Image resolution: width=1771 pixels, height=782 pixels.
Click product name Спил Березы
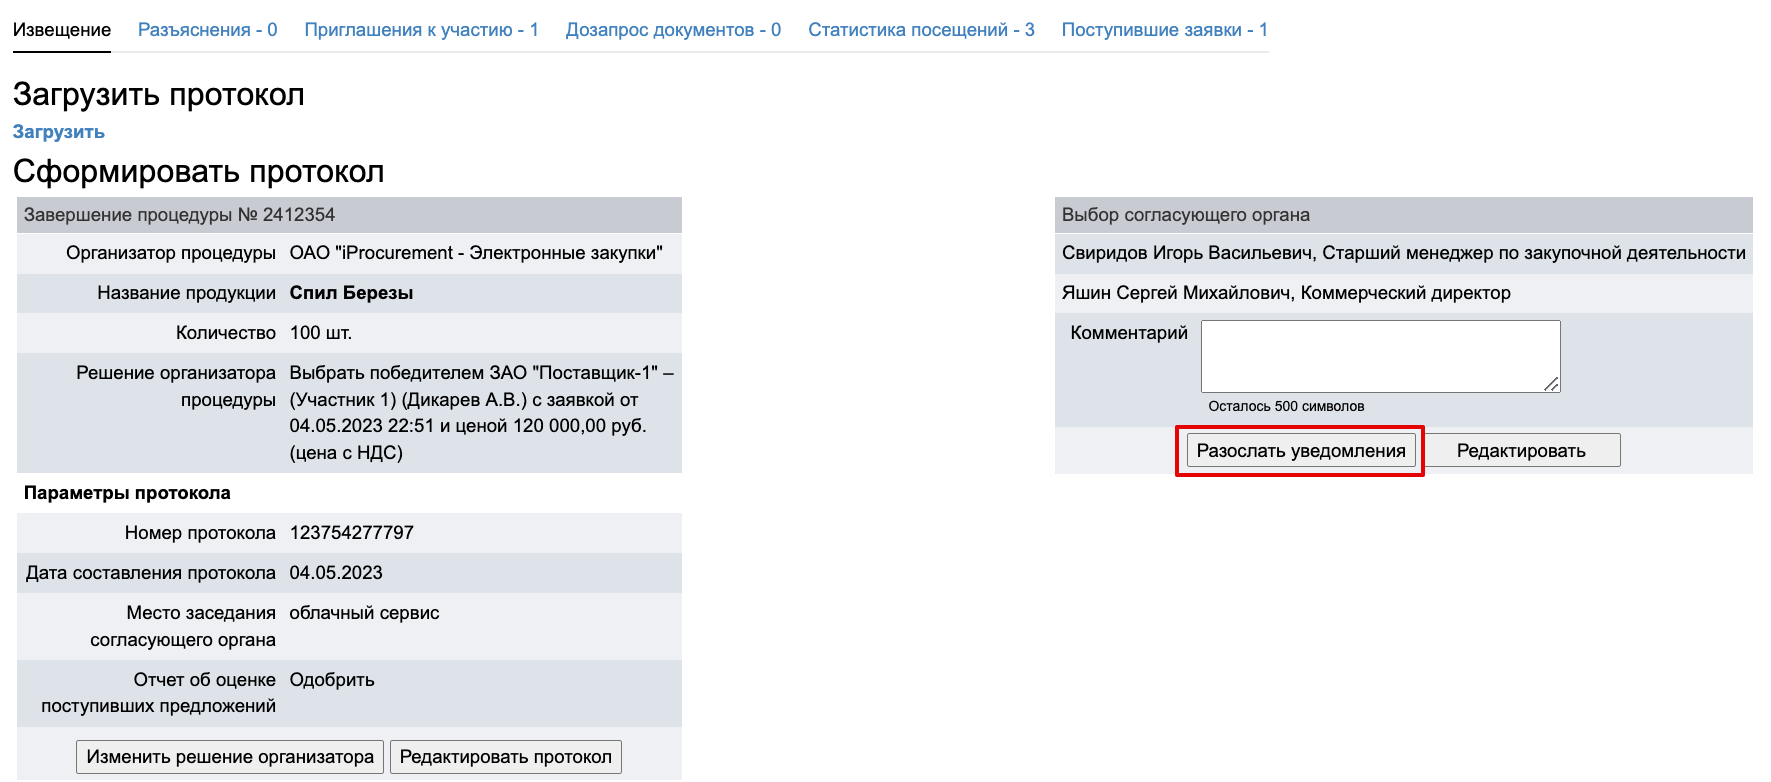(x=352, y=293)
